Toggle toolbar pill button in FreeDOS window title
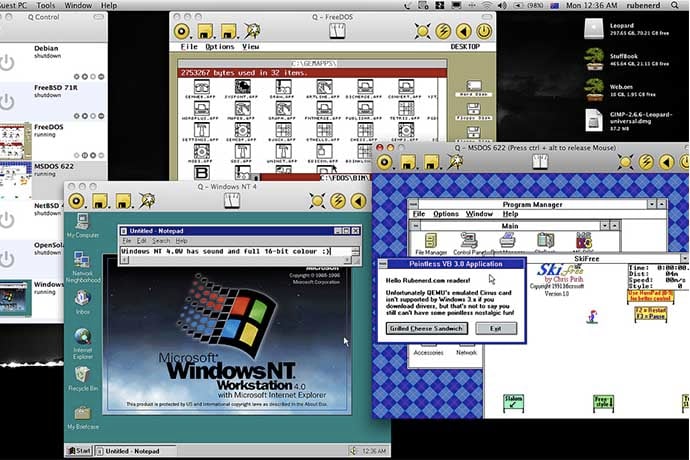 point(487,17)
